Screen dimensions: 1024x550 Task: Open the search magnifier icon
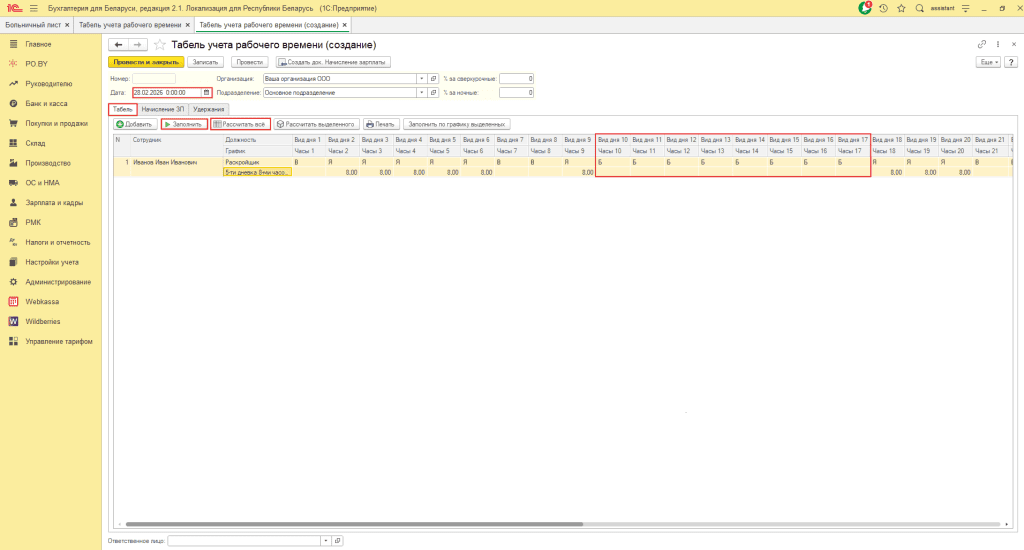(x=919, y=8)
